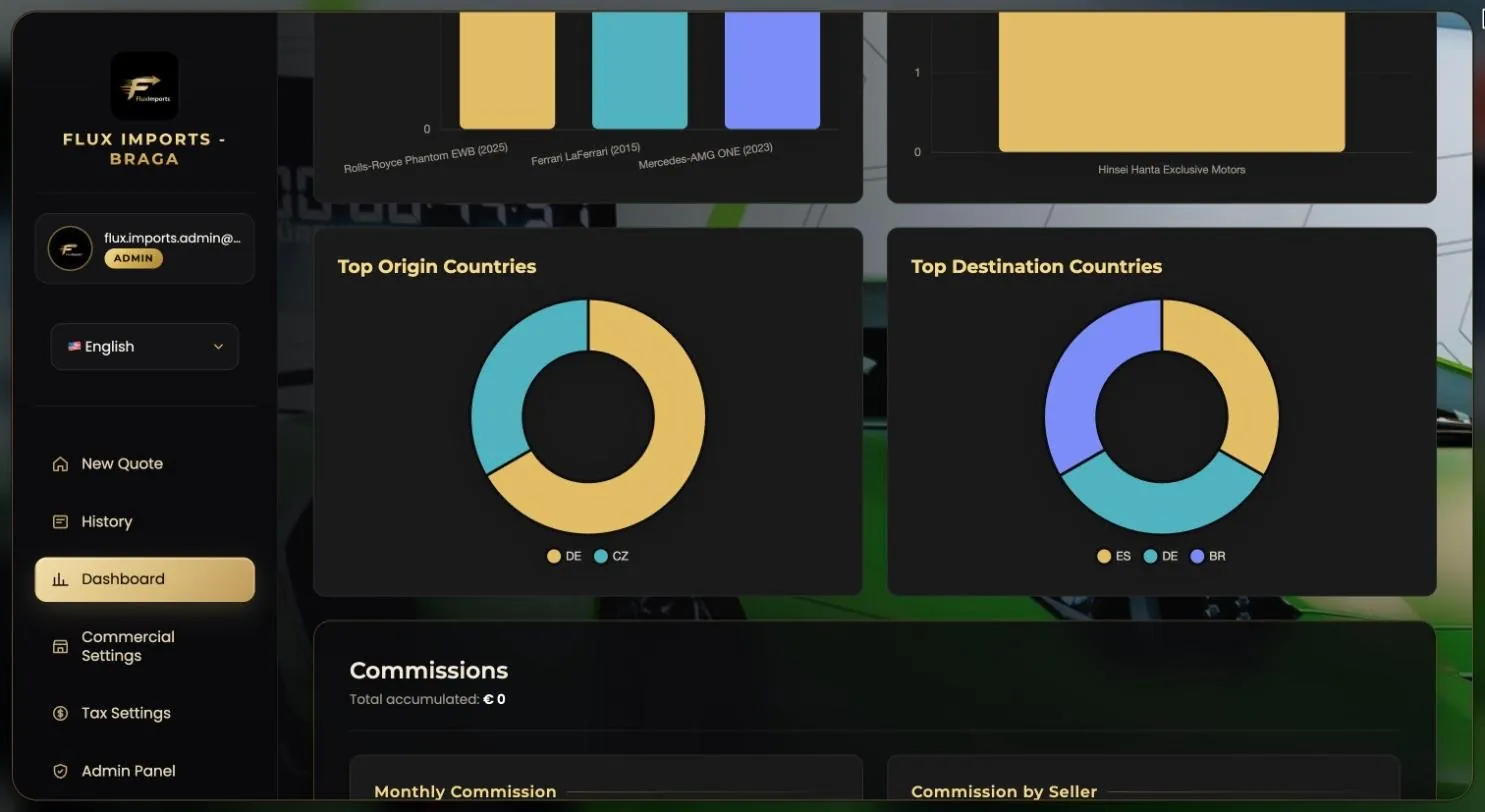Click the History list icon

click(x=60, y=522)
